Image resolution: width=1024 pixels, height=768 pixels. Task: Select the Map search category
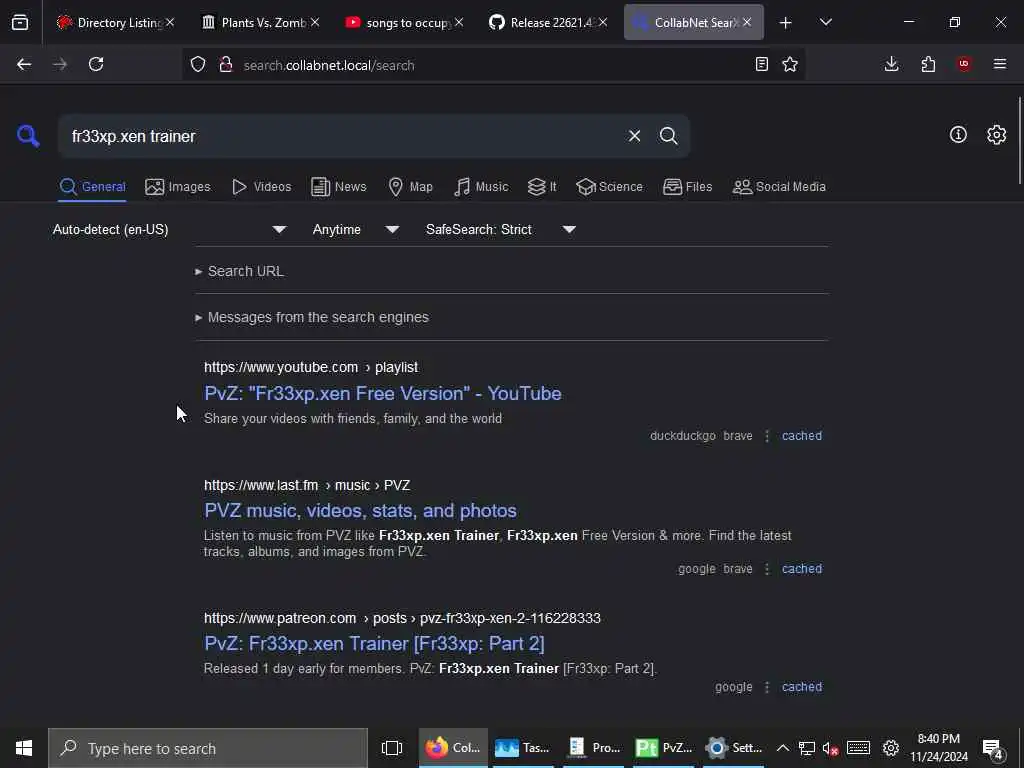click(410, 187)
